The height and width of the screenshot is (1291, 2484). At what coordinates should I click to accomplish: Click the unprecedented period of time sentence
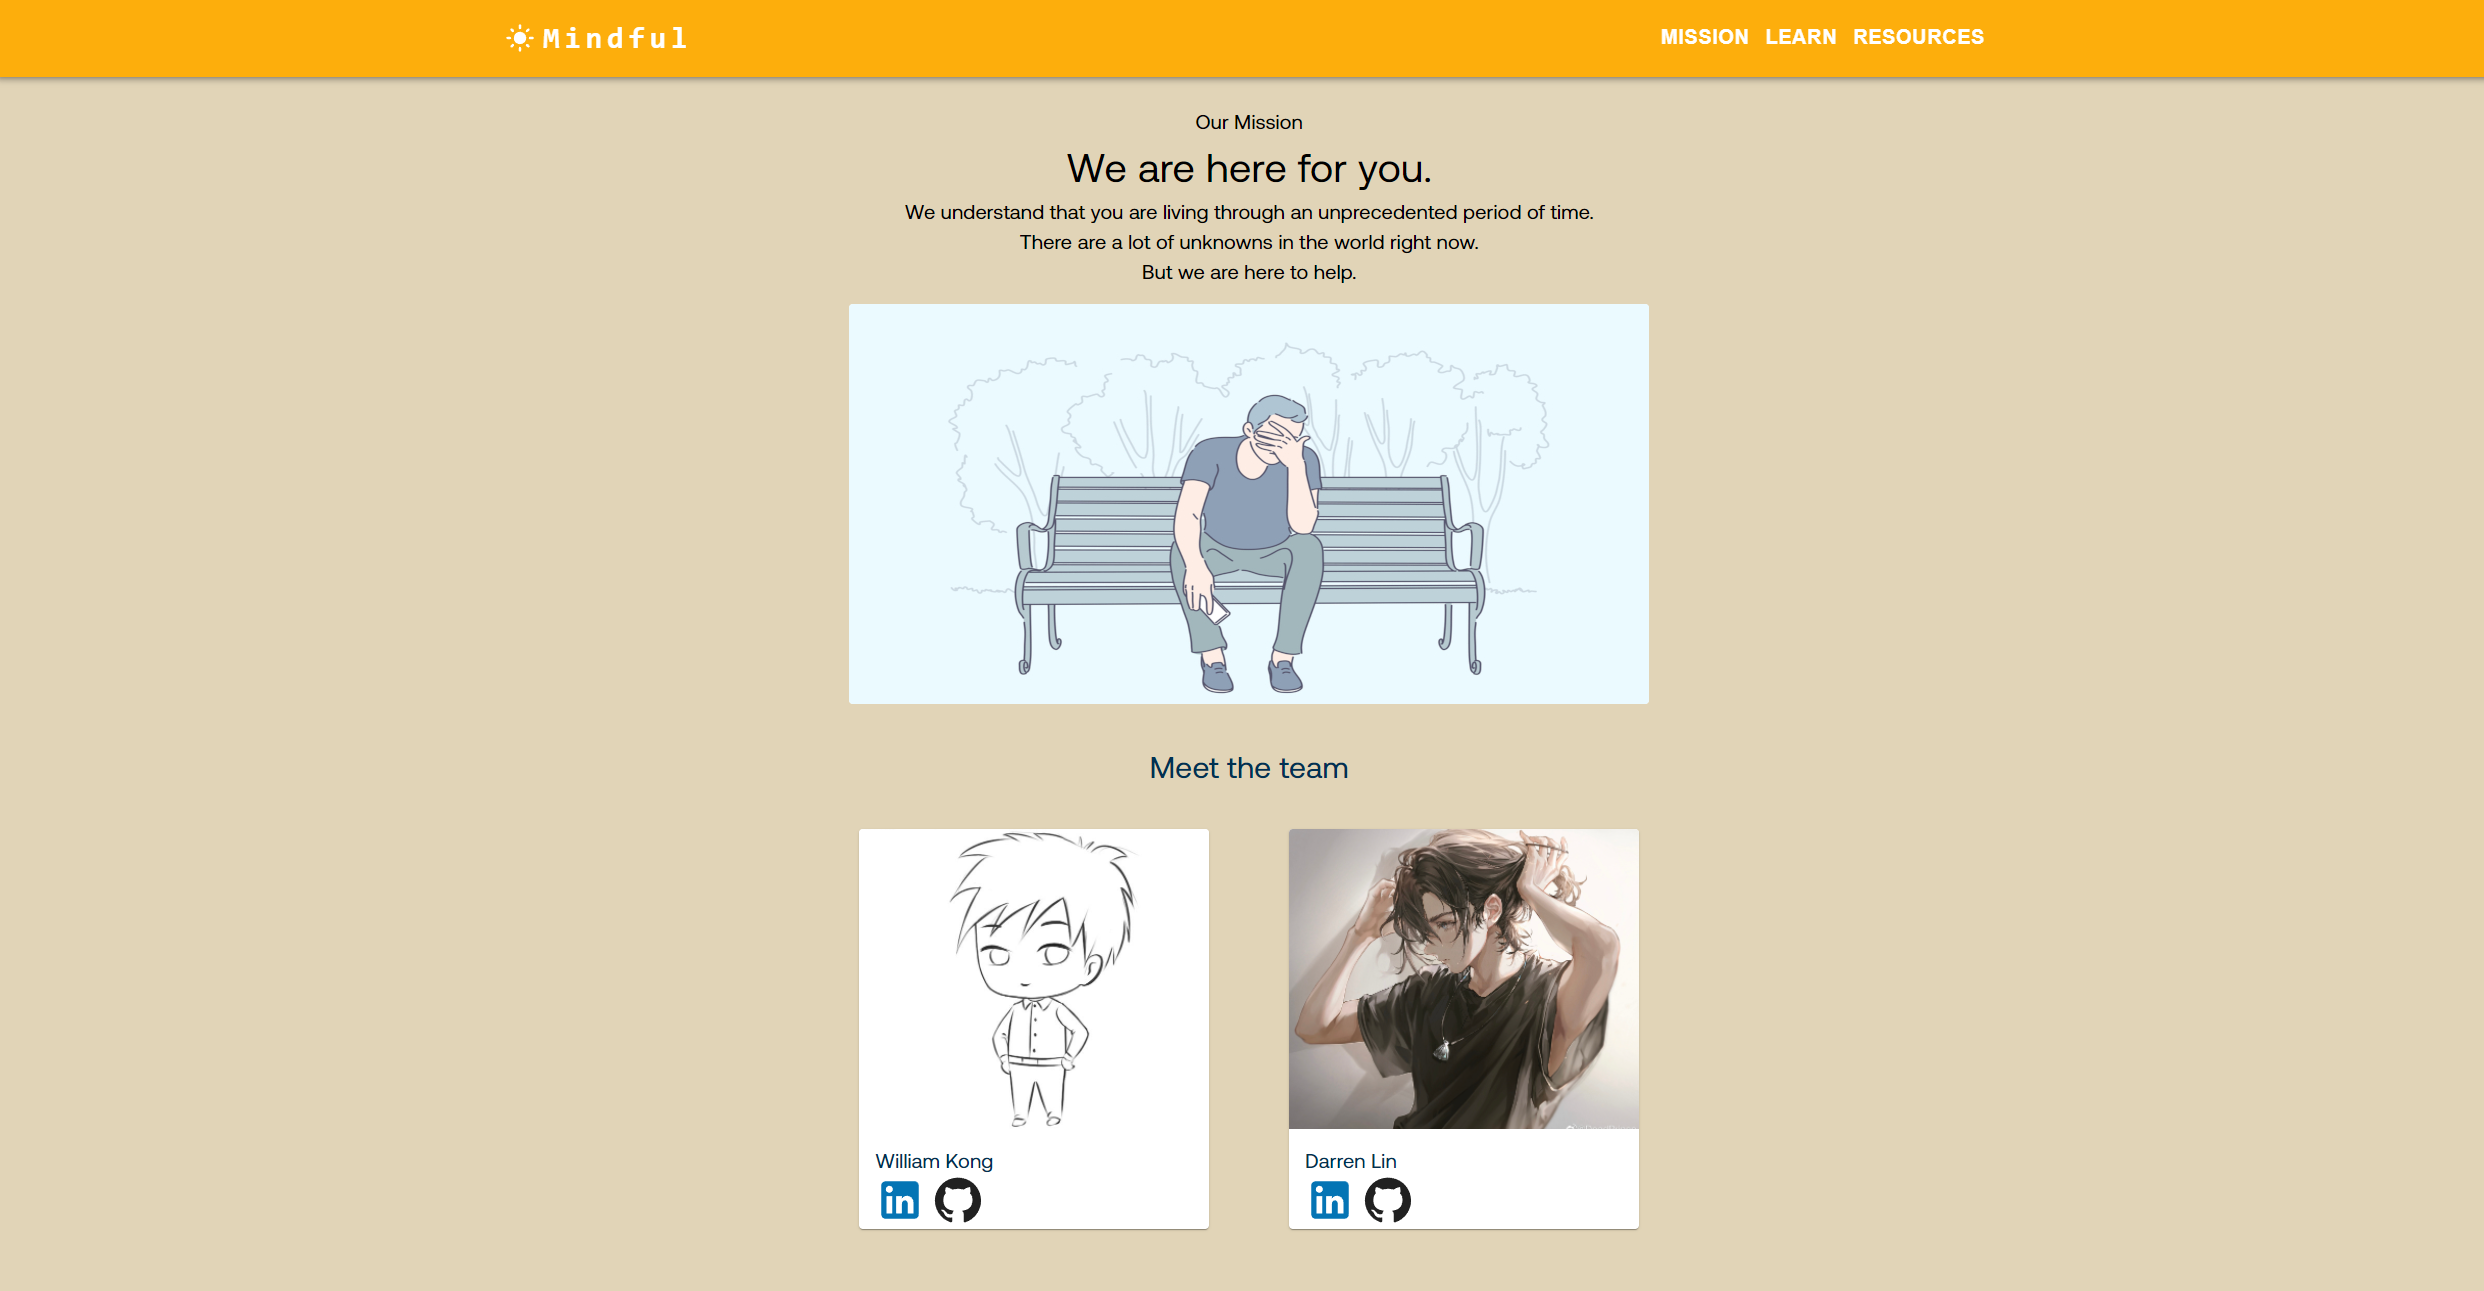pyautogui.click(x=1249, y=212)
